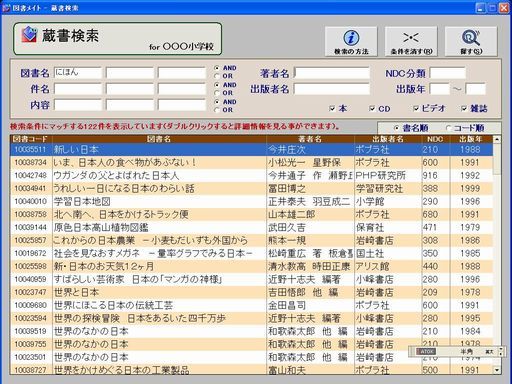Select row 新しい日本
512x384 pixels.
coord(251,150)
